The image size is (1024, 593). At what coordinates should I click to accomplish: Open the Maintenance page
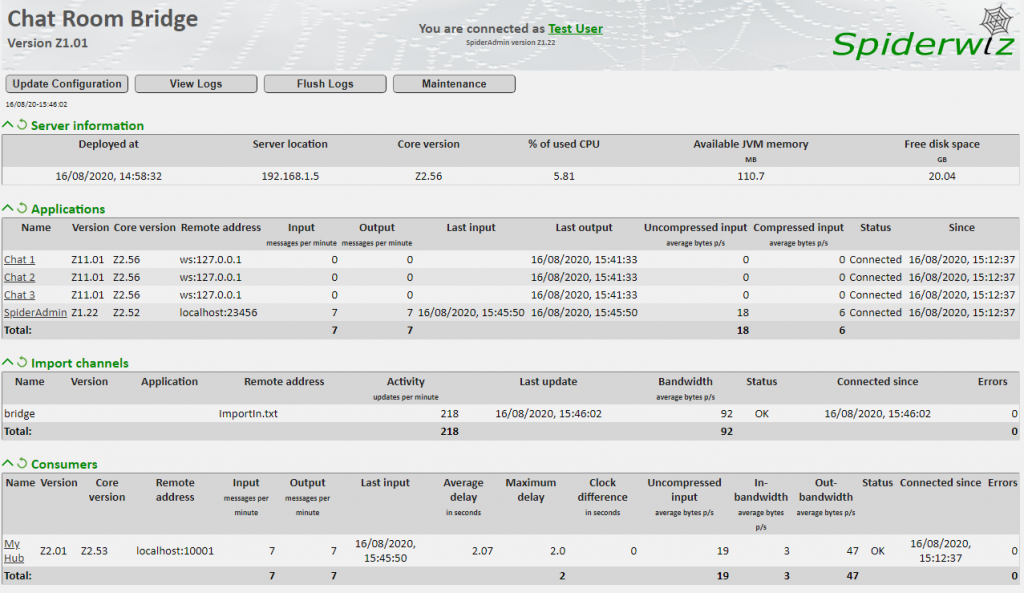pyautogui.click(x=454, y=84)
